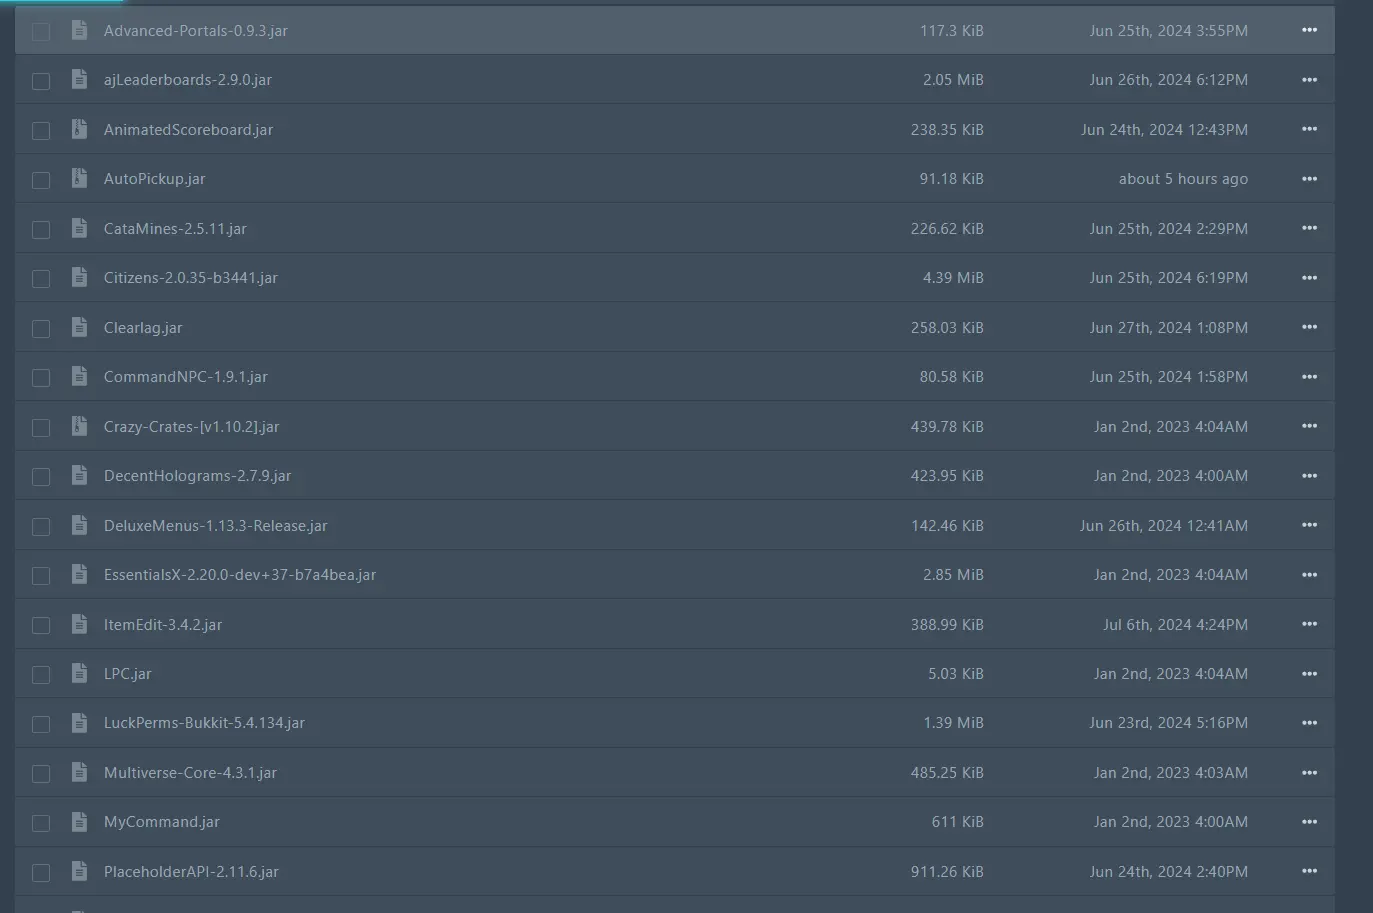Click the file icon for Multiverse-Core-4.3.1.jar
Image resolution: width=1373 pixels, height=913 pixels.
click(x=79, y=772)
